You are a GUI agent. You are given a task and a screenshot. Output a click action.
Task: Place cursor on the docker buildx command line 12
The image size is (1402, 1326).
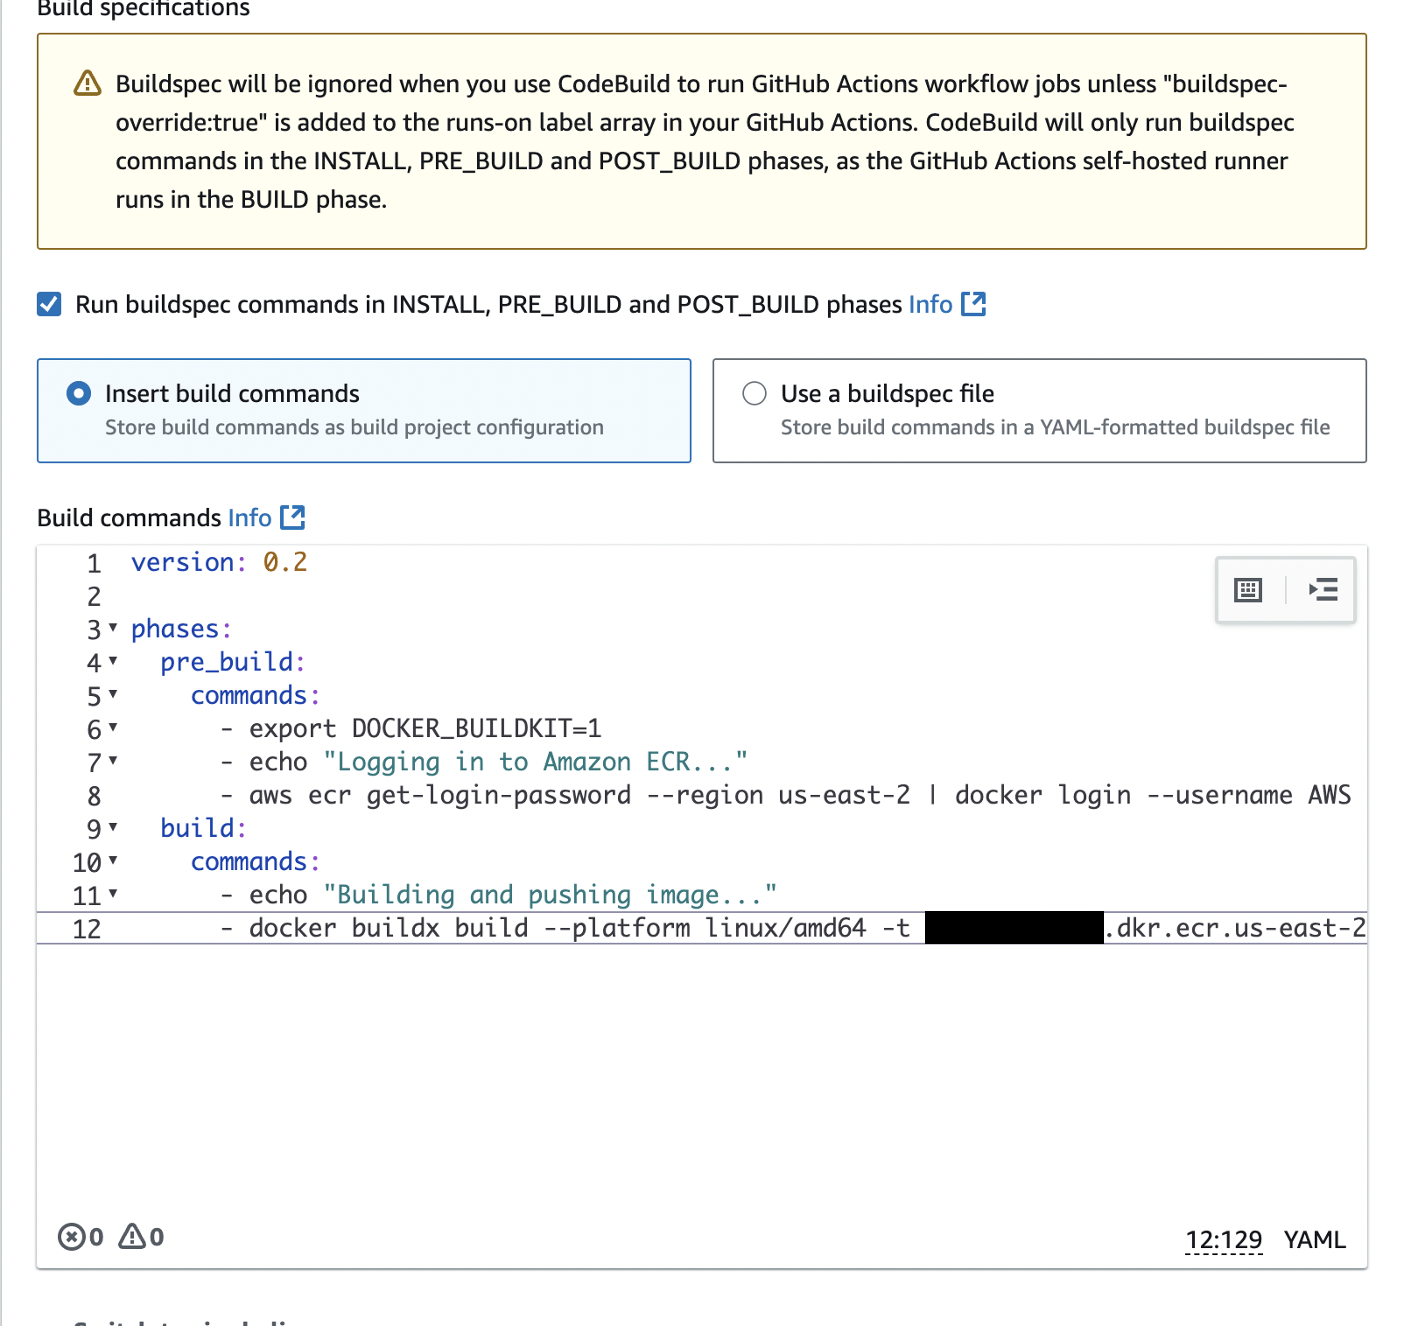click(600, 928)
